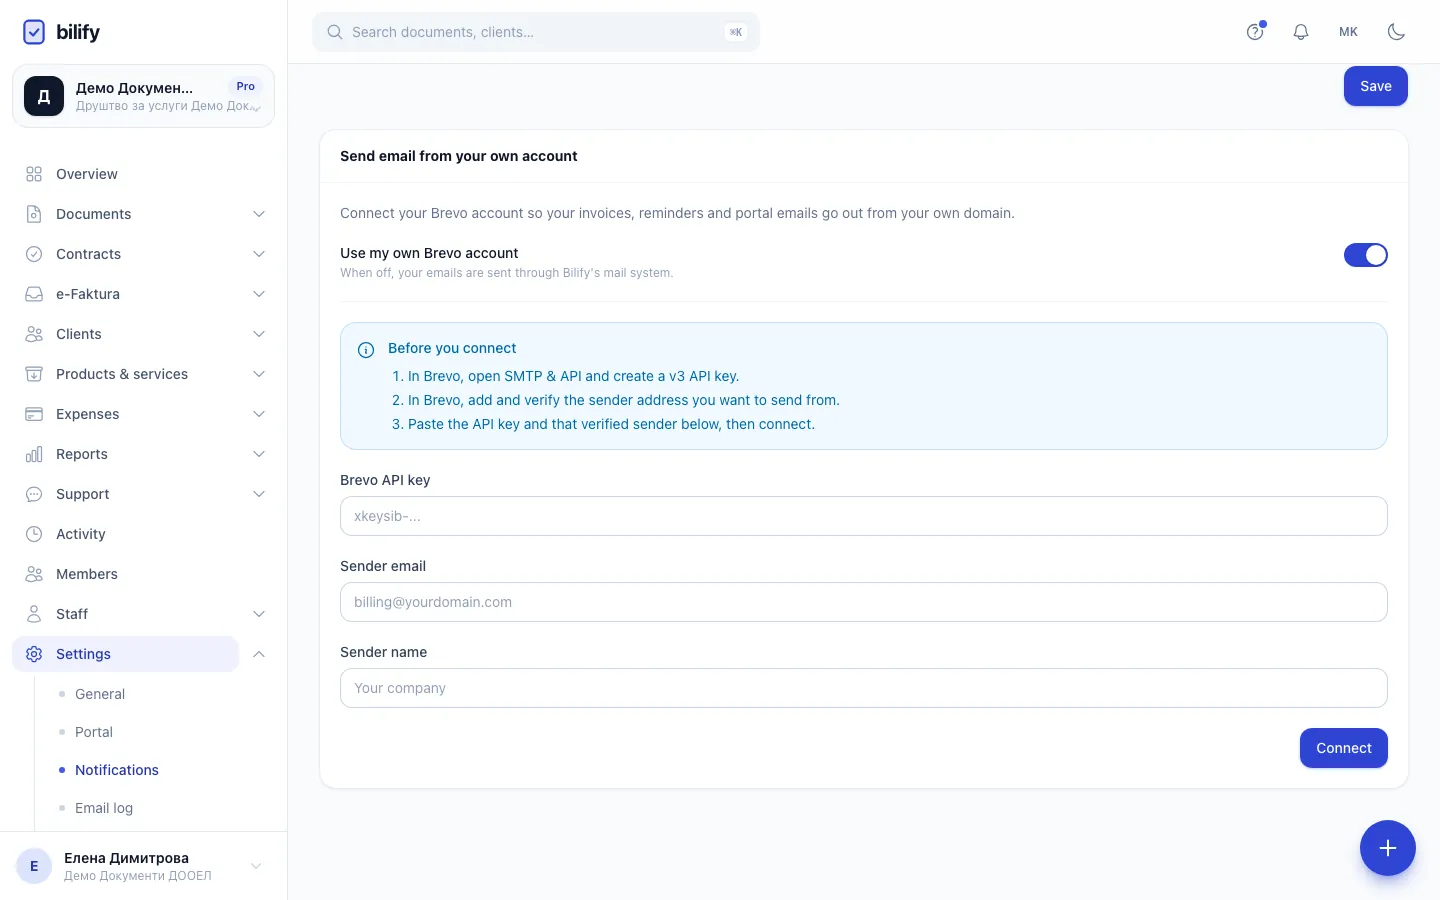Viewport: 1440px width, 900px height.
Task: Disable the Use my own Brevo account switch
Action: [x=1366, y=255]
